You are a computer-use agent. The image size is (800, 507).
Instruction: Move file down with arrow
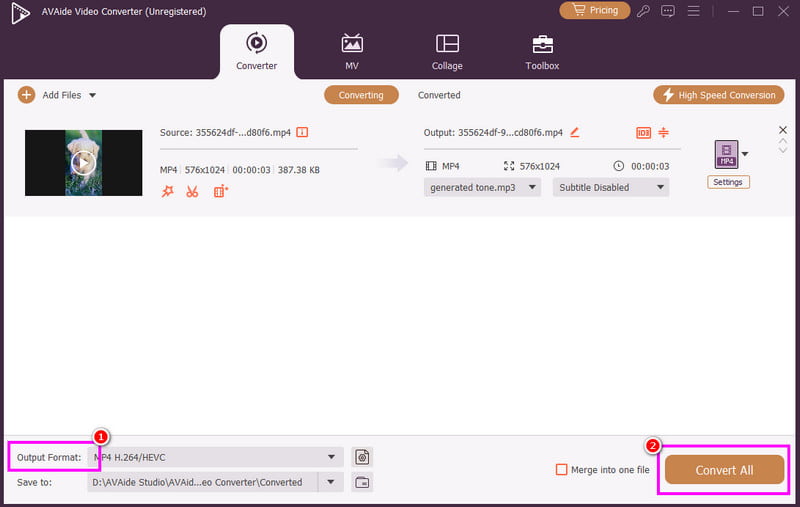coord(783,150)
